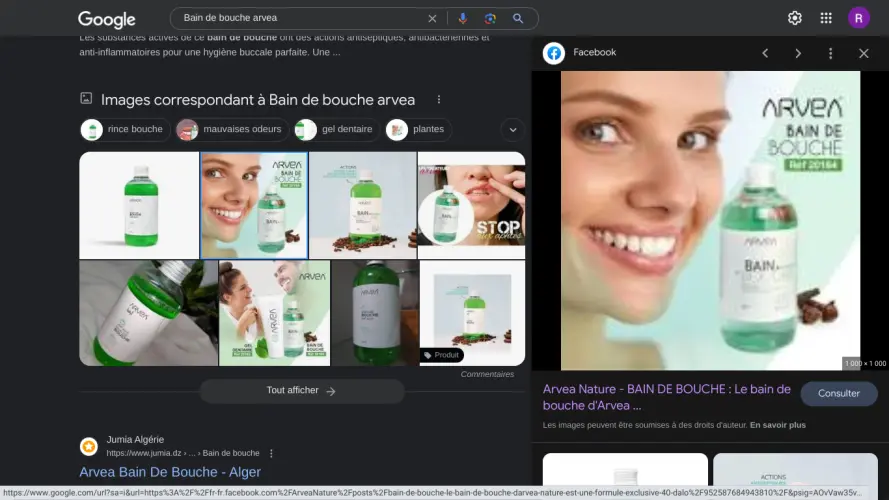Image resolution: width=889 pixels, height=500 pixels.
Task: Submit search with magnifier icon
Action: pyautogui.click(x=518, y=18)
